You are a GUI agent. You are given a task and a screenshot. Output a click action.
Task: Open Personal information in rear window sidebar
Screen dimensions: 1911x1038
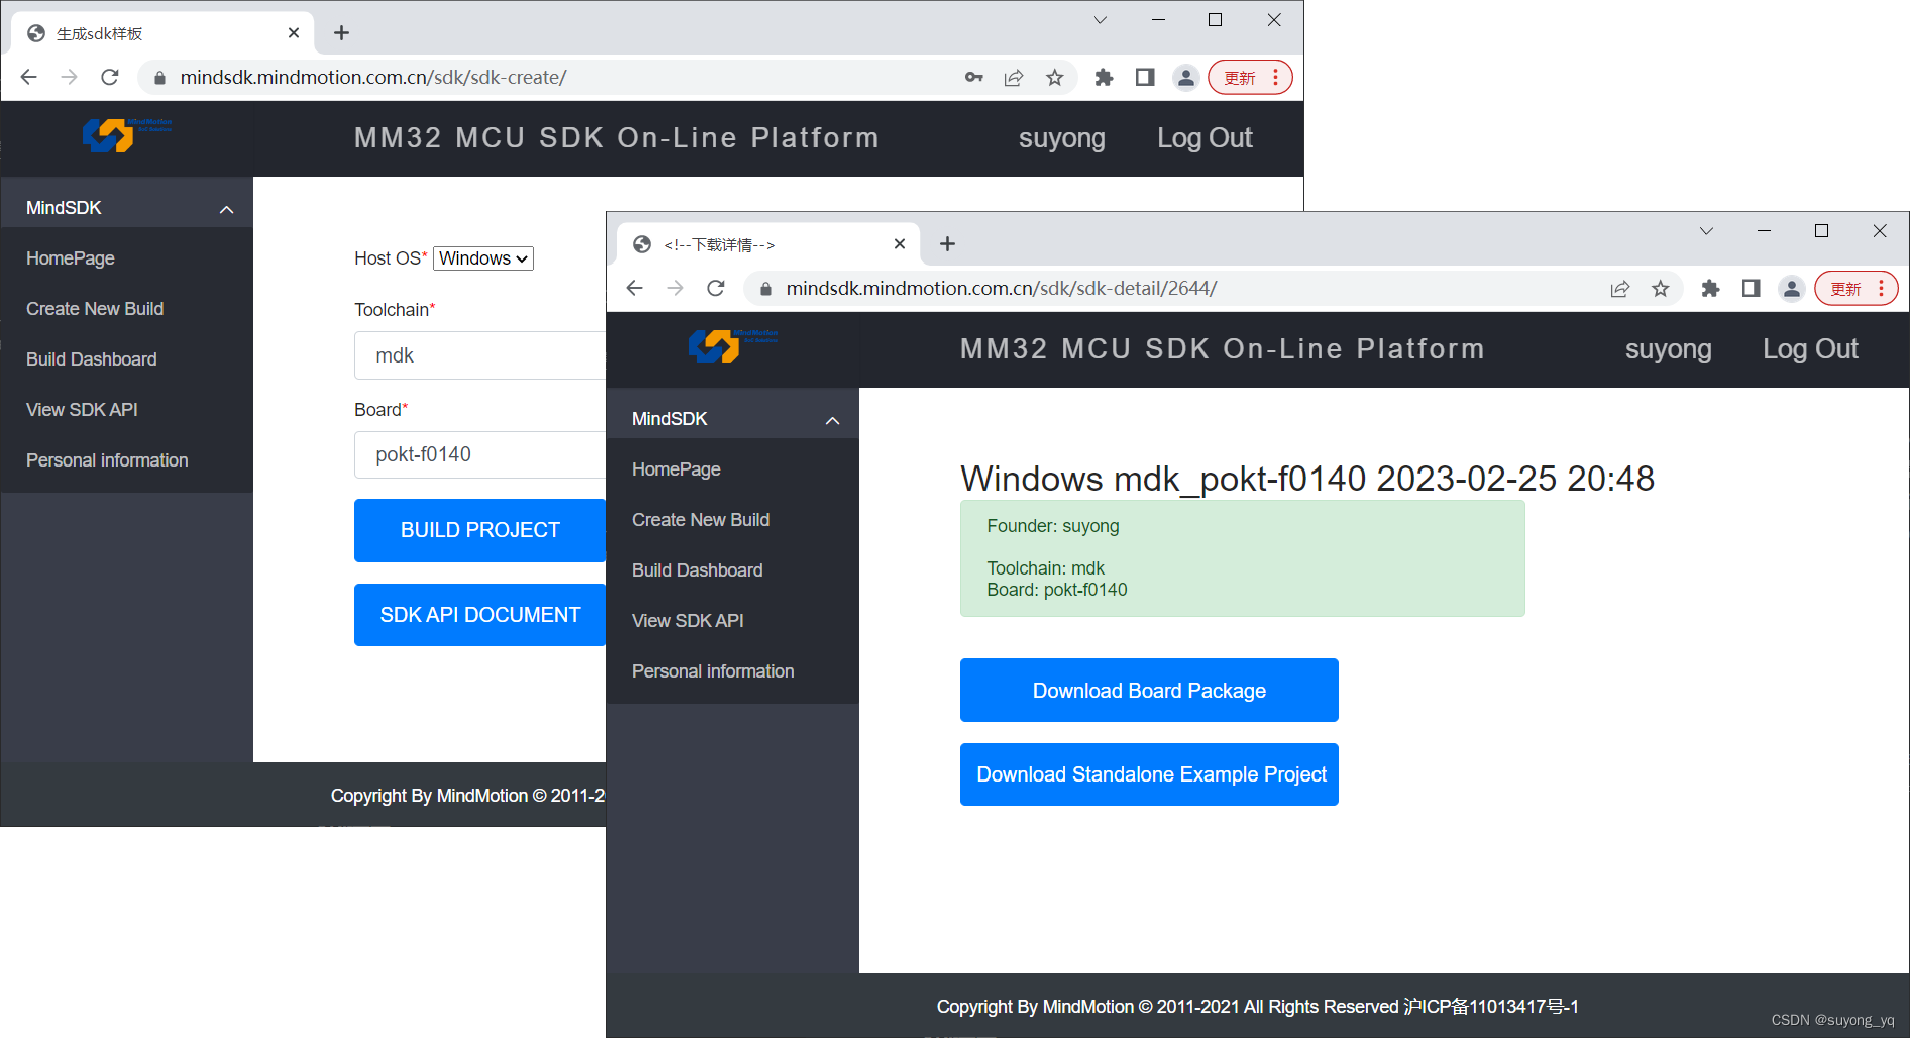[x=107, y=460]
